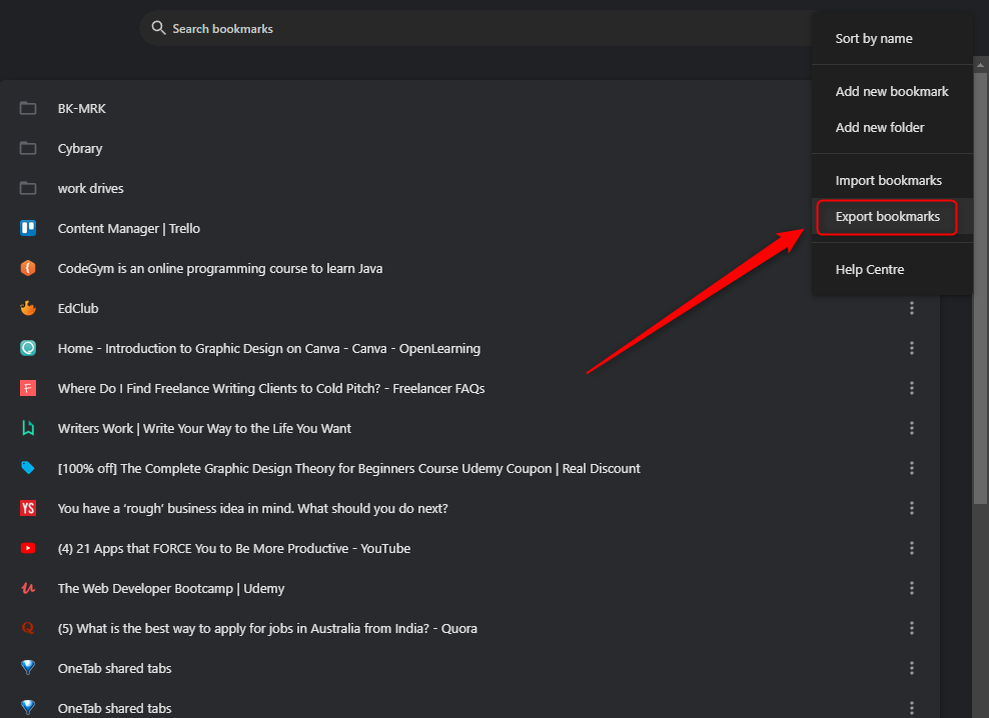
Task: Open three-dot menu for Writers Work bookmark
Action: (911, 428)
